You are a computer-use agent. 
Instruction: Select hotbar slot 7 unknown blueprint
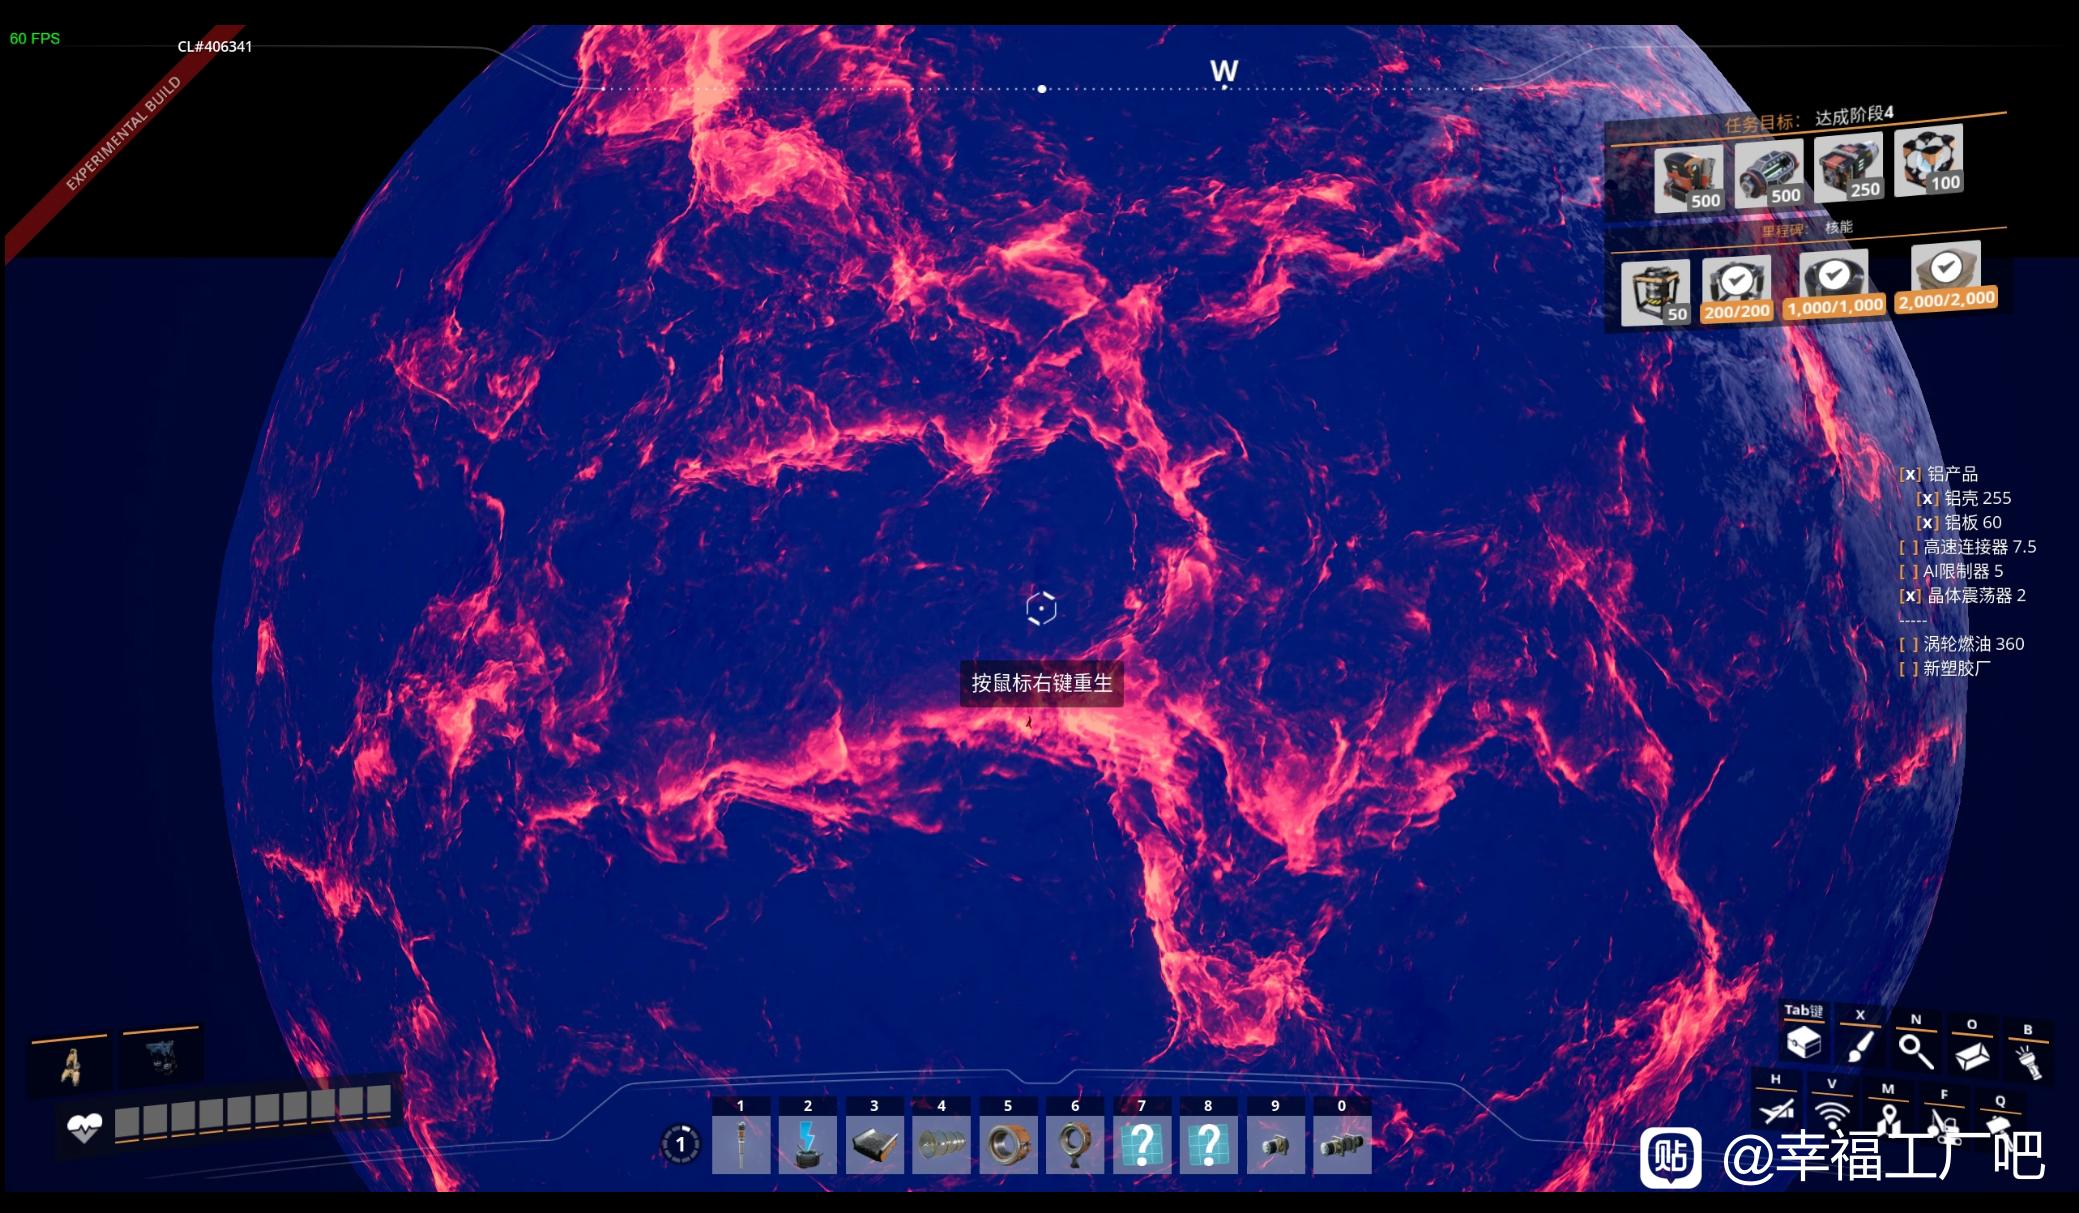pyautogui.click(x=1141, y=1144)
